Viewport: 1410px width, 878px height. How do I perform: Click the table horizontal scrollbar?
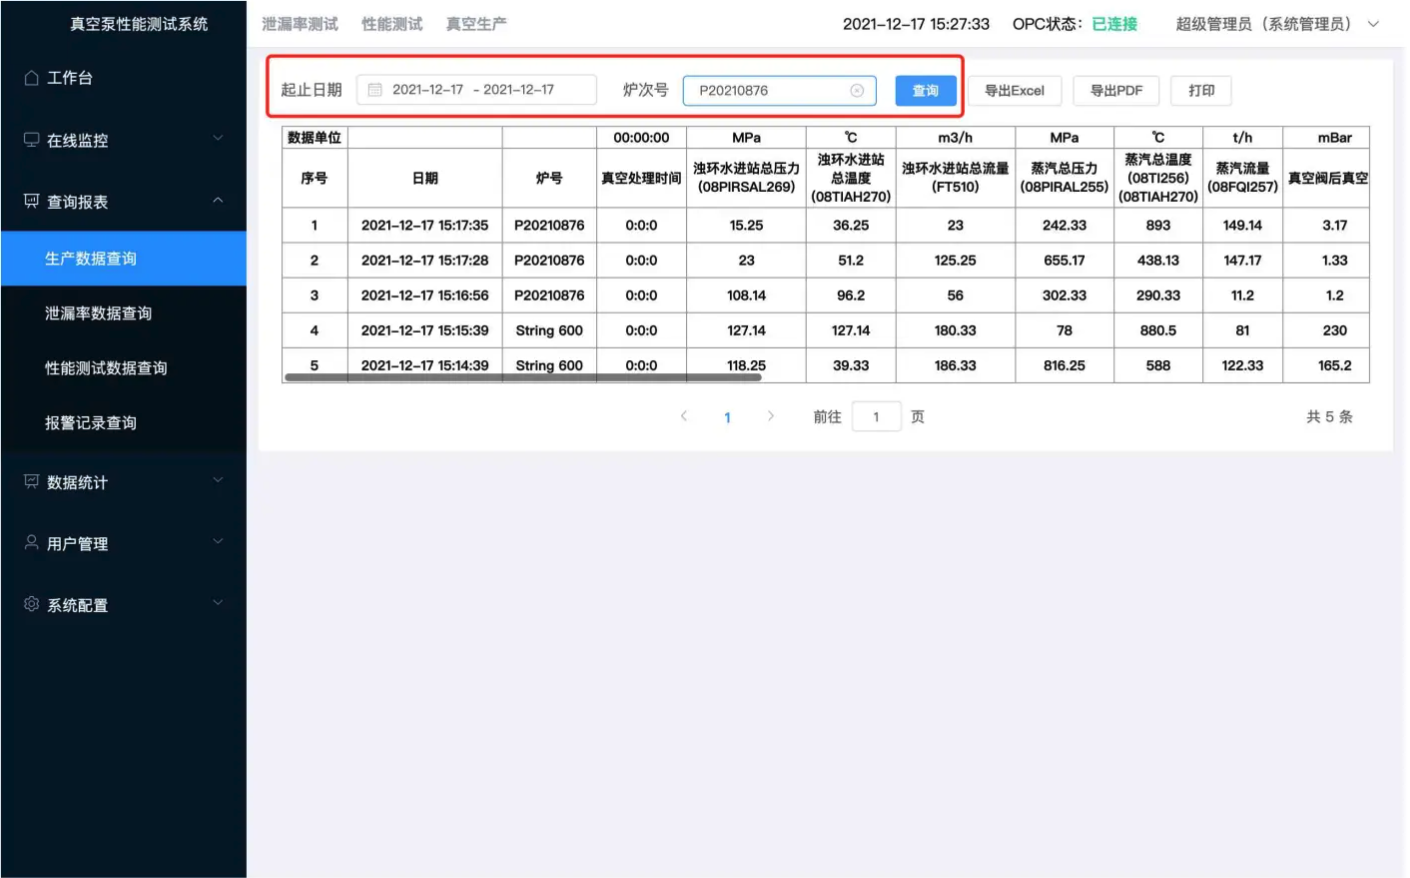523,378
